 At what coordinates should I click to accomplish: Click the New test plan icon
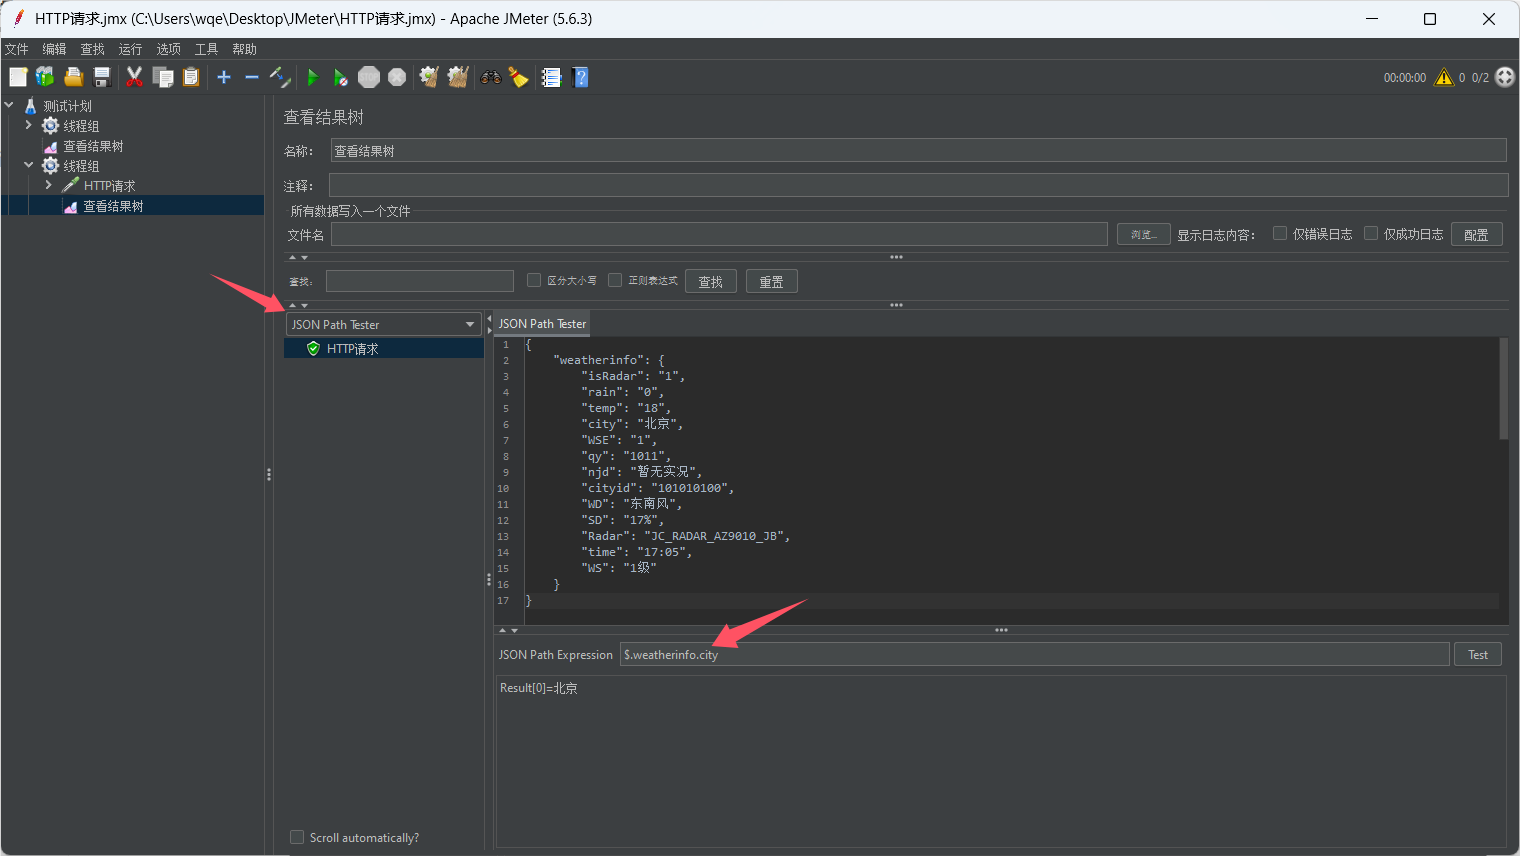click(18, 77)
